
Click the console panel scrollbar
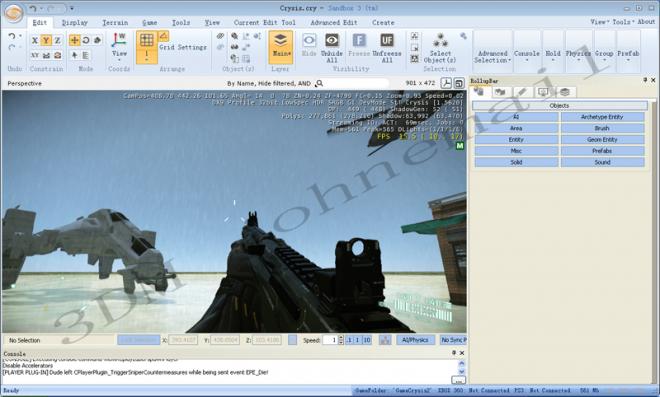coord(461,367)
